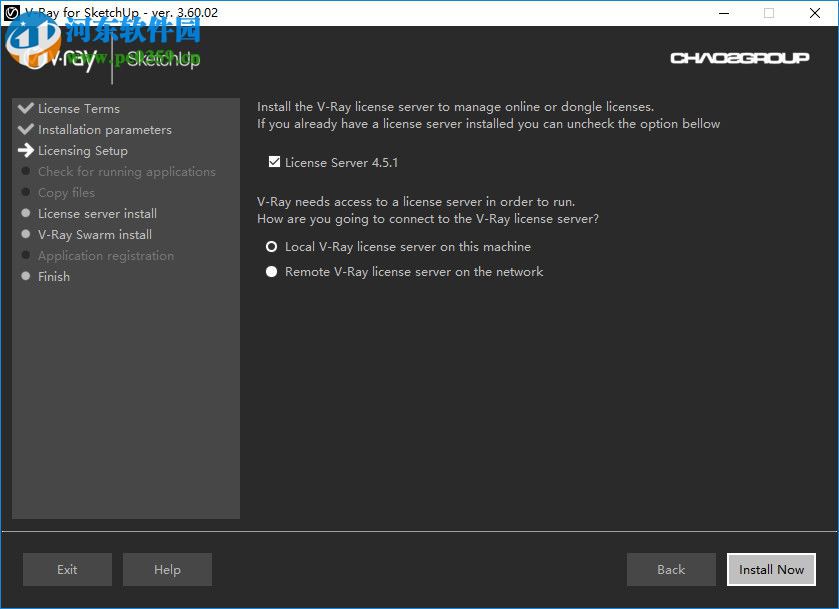The image size is (839, 609).
Task: Click the Back button
Action: click(671, 569)
